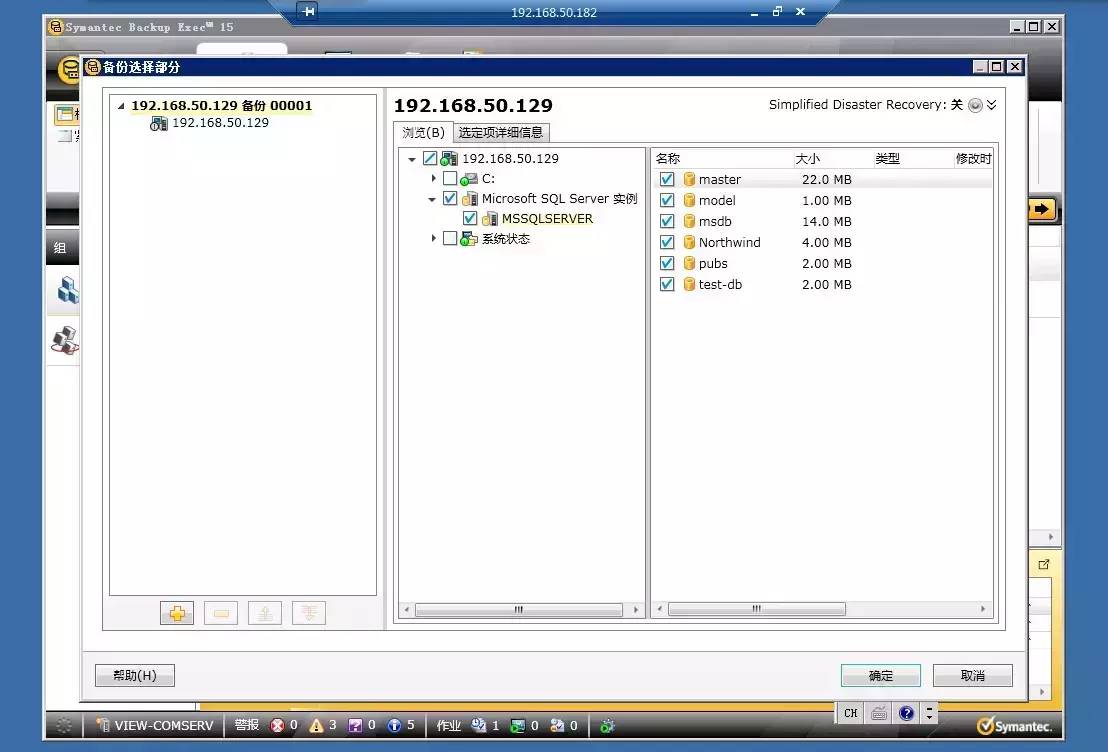Uncheck the Northwind database checkbox
The image size is (1108, 752).
click(666, 242)
